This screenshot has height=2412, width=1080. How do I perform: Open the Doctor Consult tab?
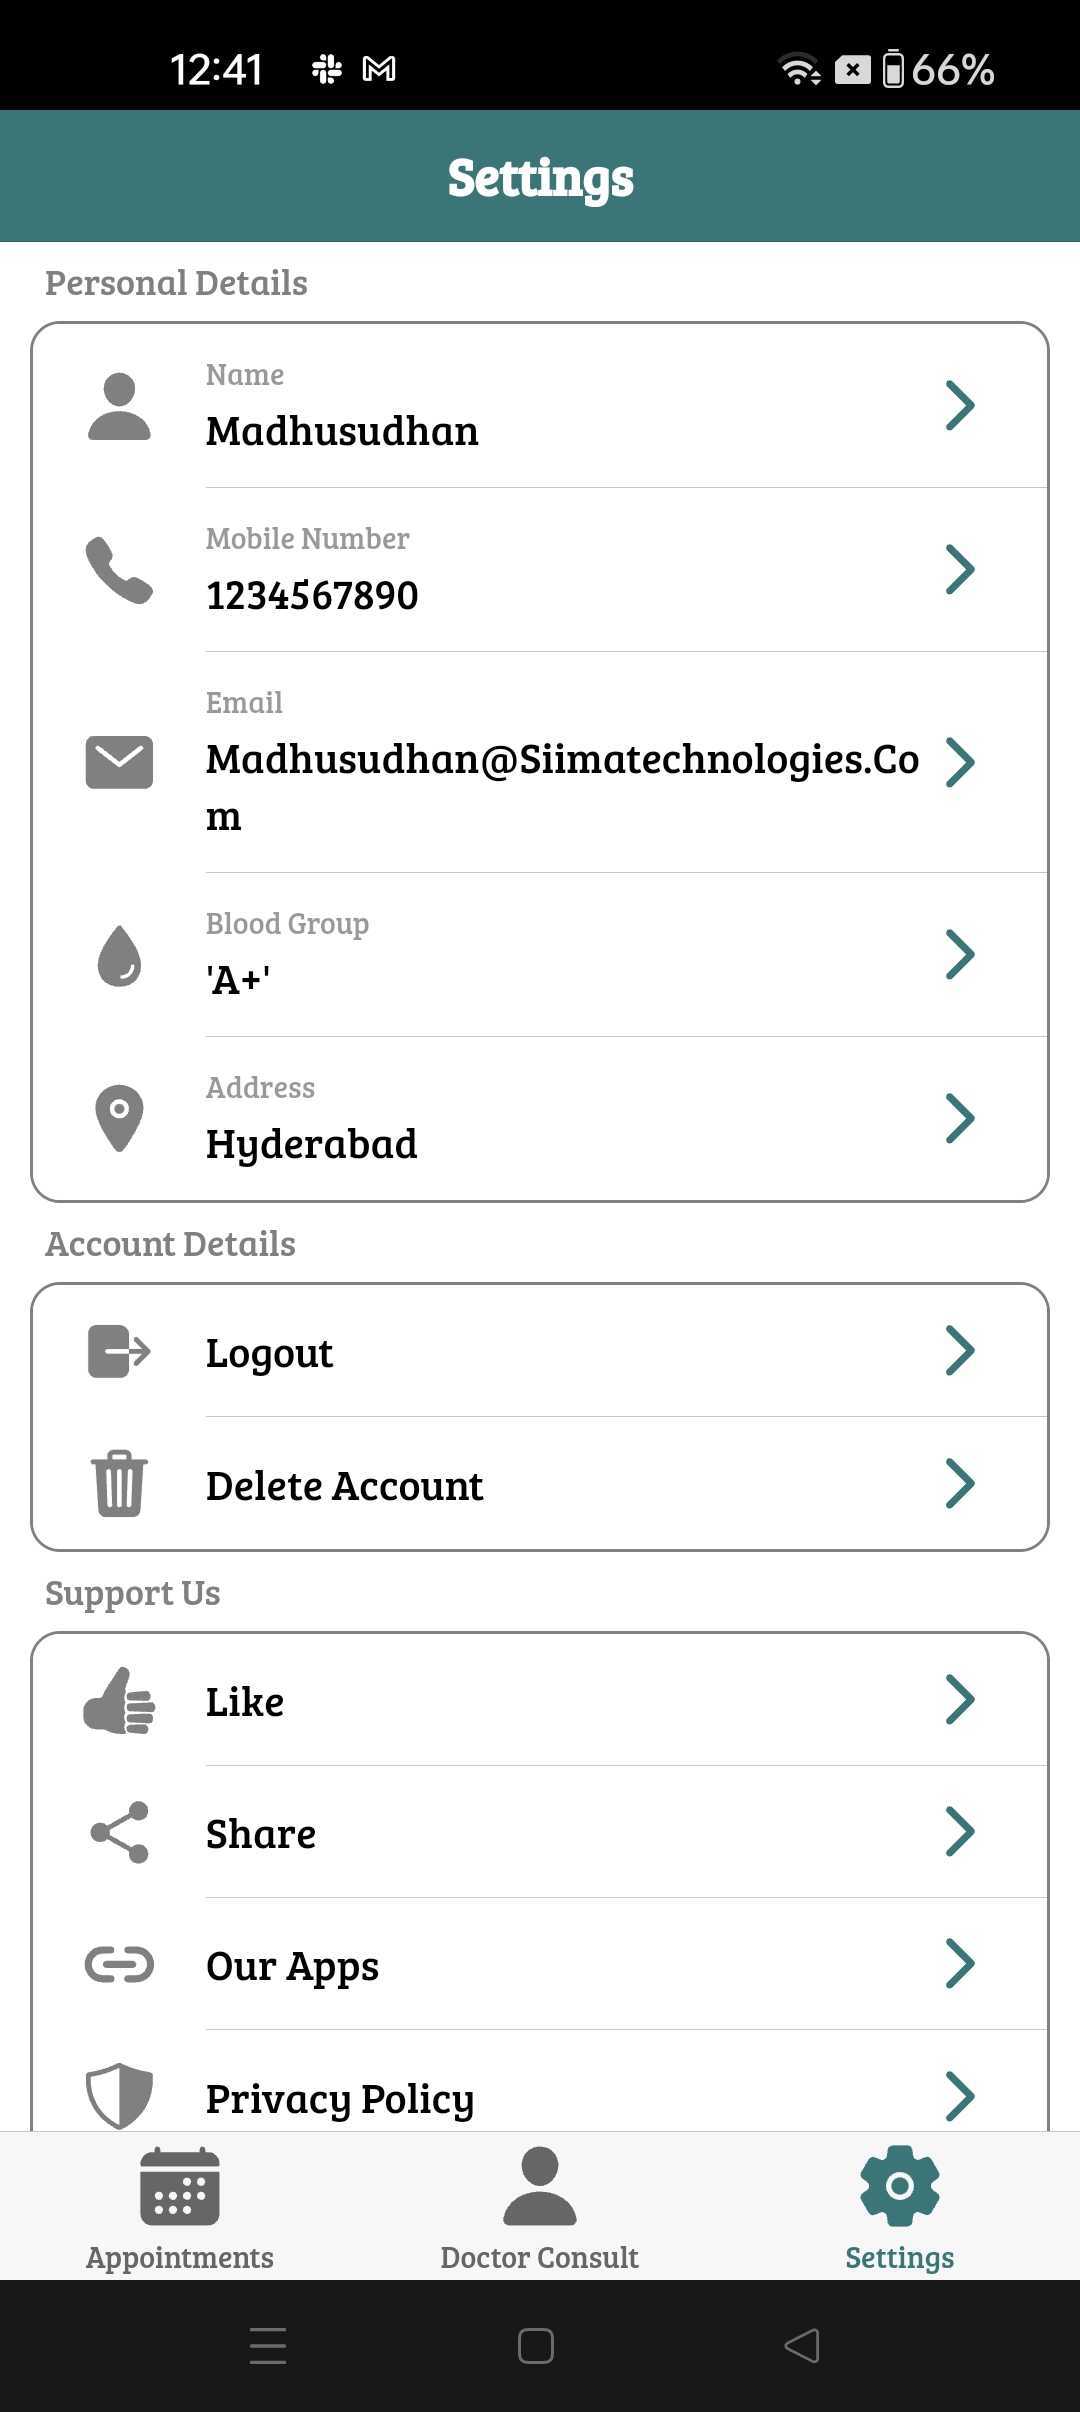[539, 2206]
